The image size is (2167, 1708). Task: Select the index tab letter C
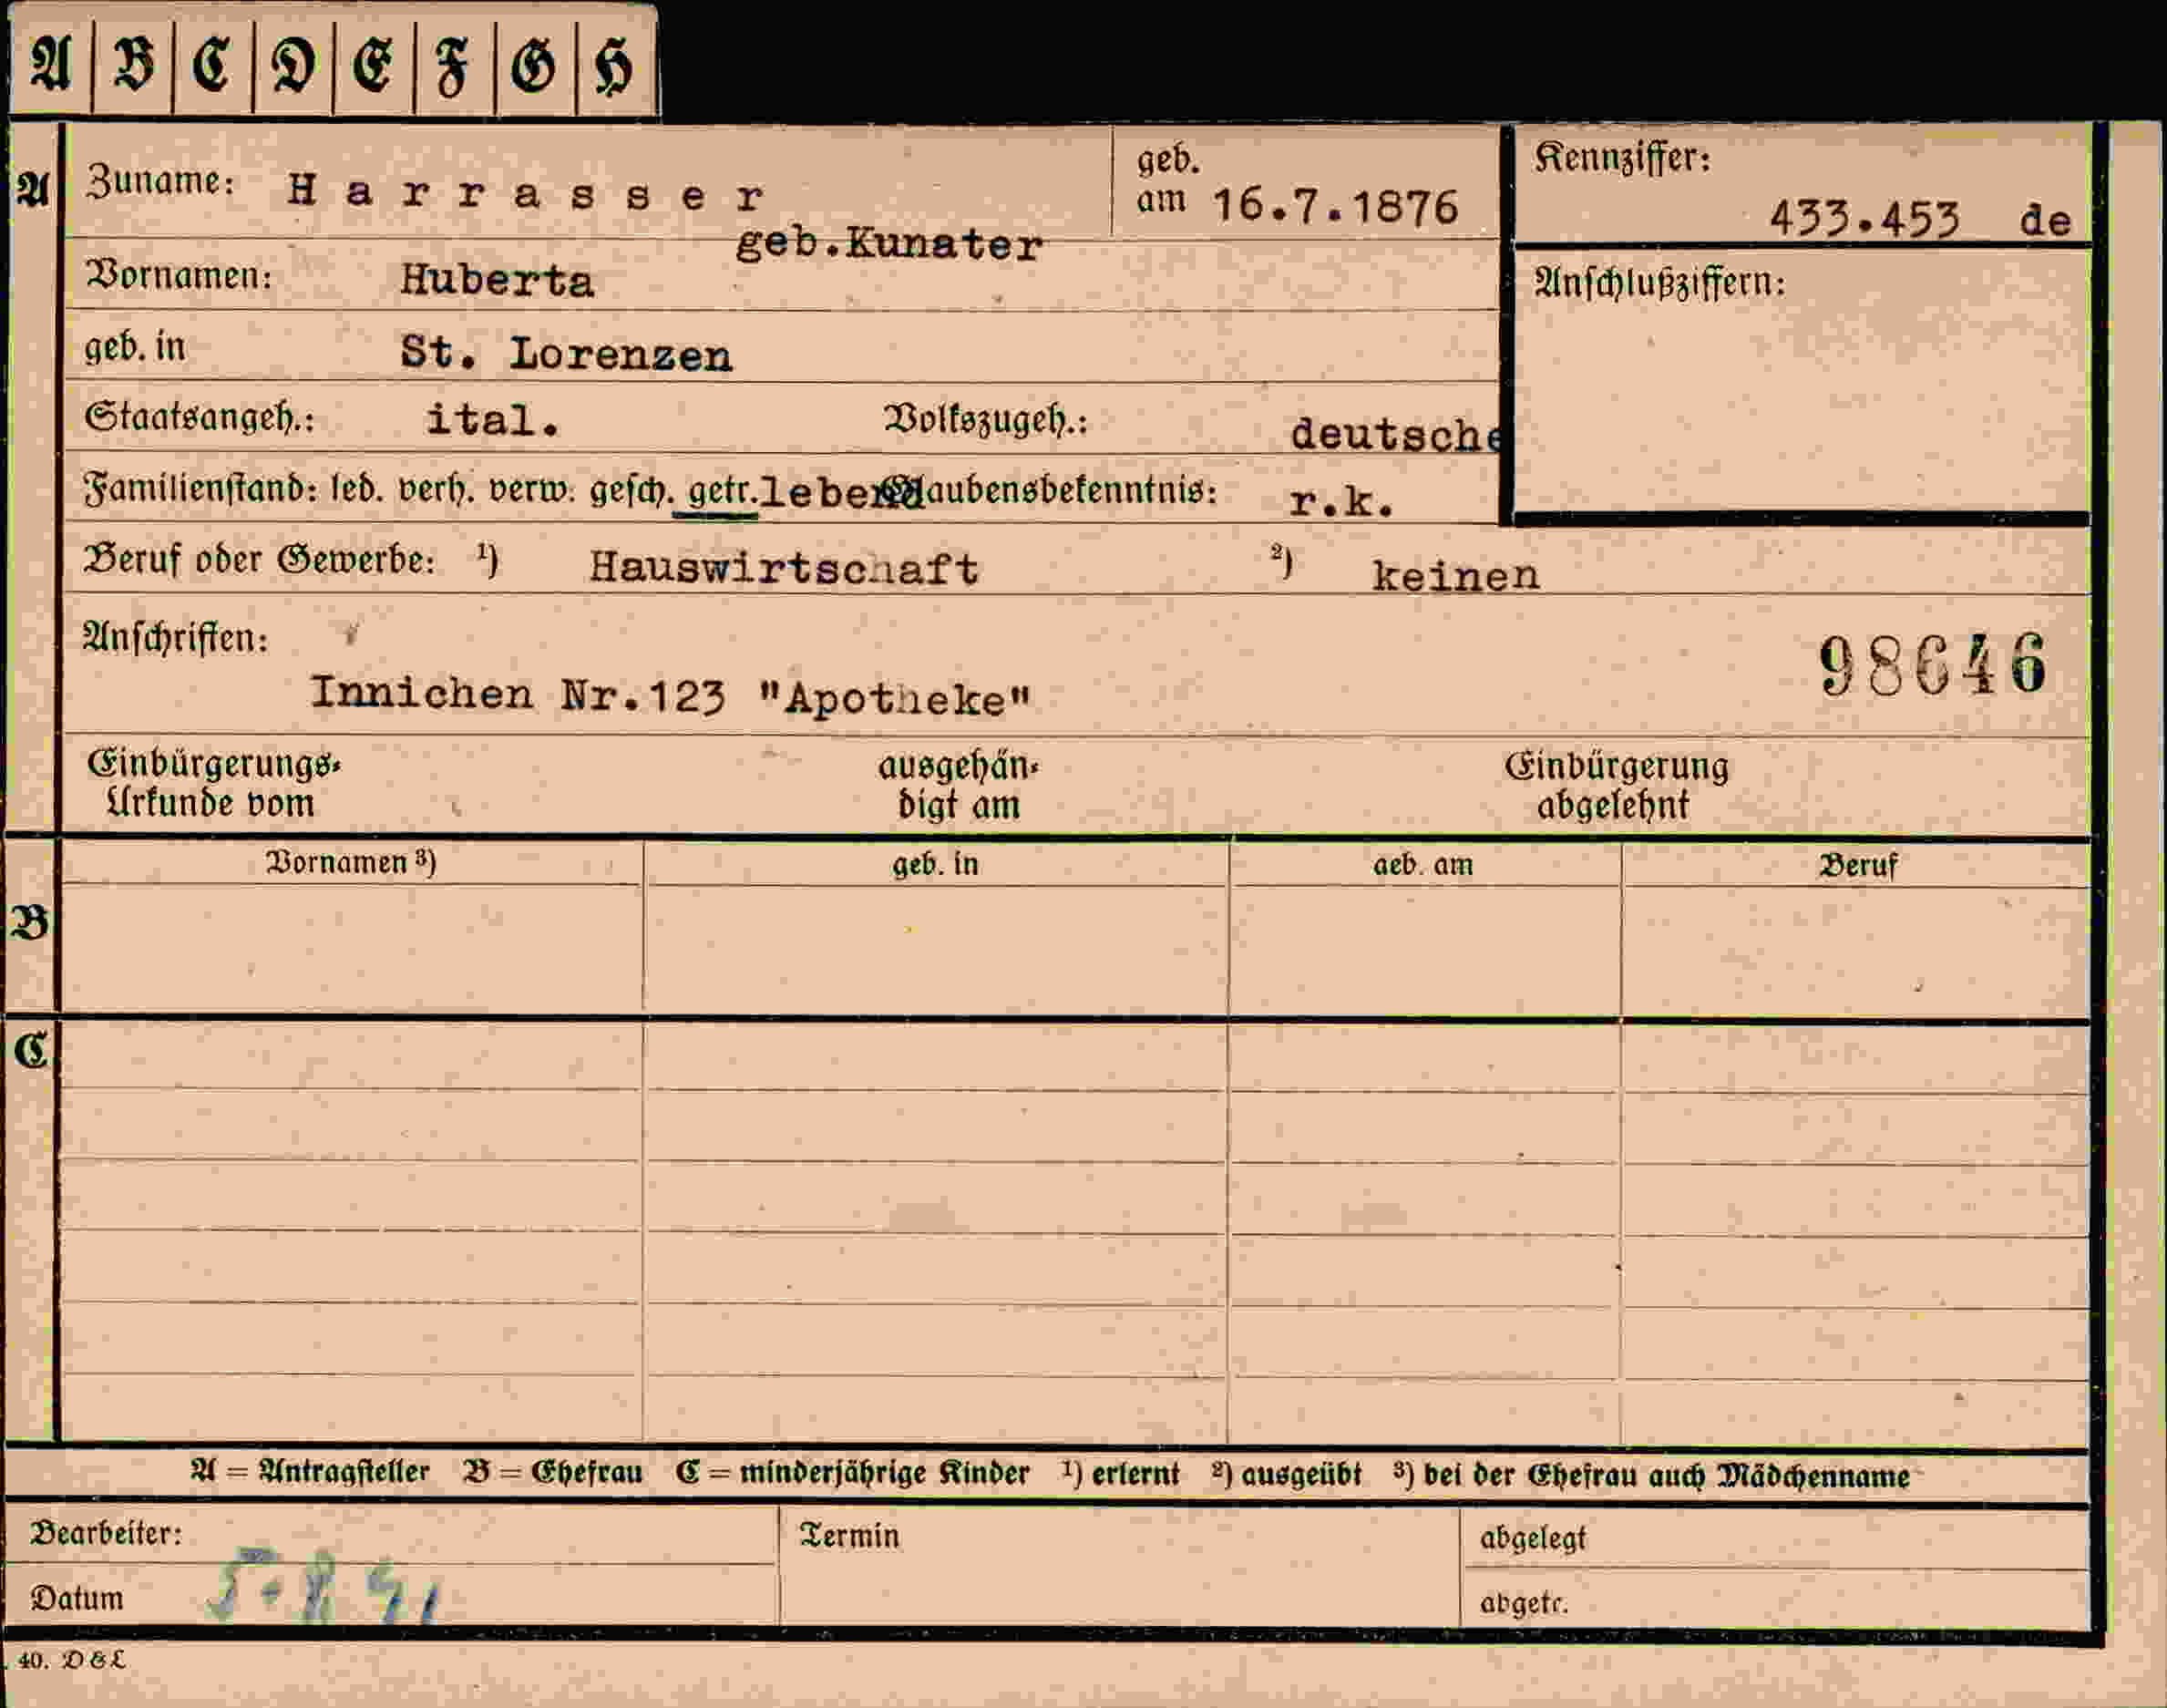213,64
